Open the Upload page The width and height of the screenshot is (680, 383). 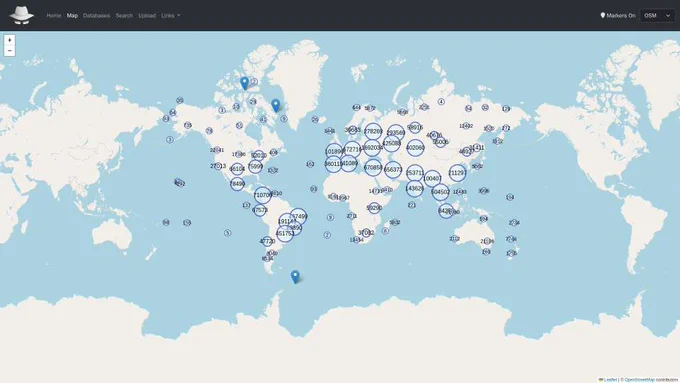tap(147, 16)
